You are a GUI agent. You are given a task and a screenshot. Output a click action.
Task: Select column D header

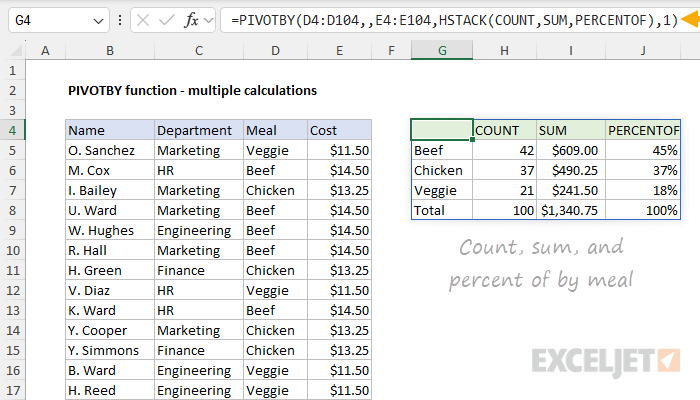coord(275,50)
